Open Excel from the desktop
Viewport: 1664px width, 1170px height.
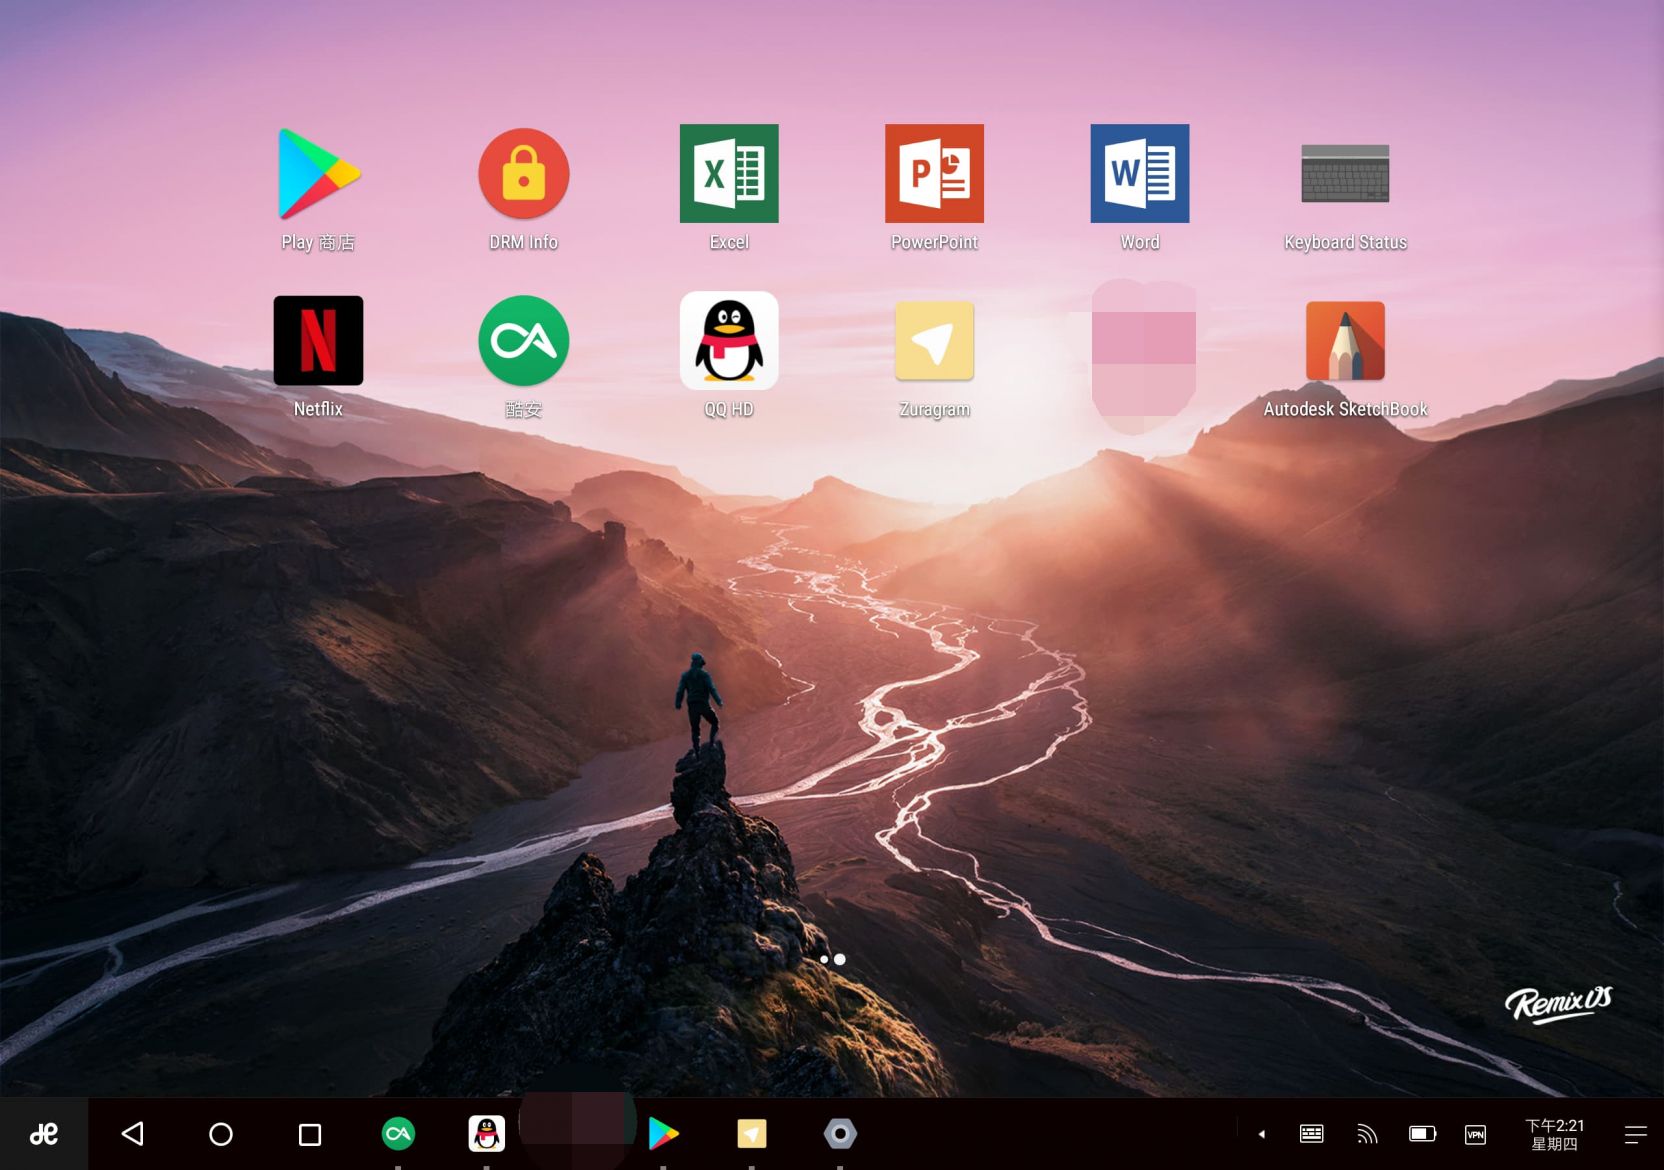point(729,174)
